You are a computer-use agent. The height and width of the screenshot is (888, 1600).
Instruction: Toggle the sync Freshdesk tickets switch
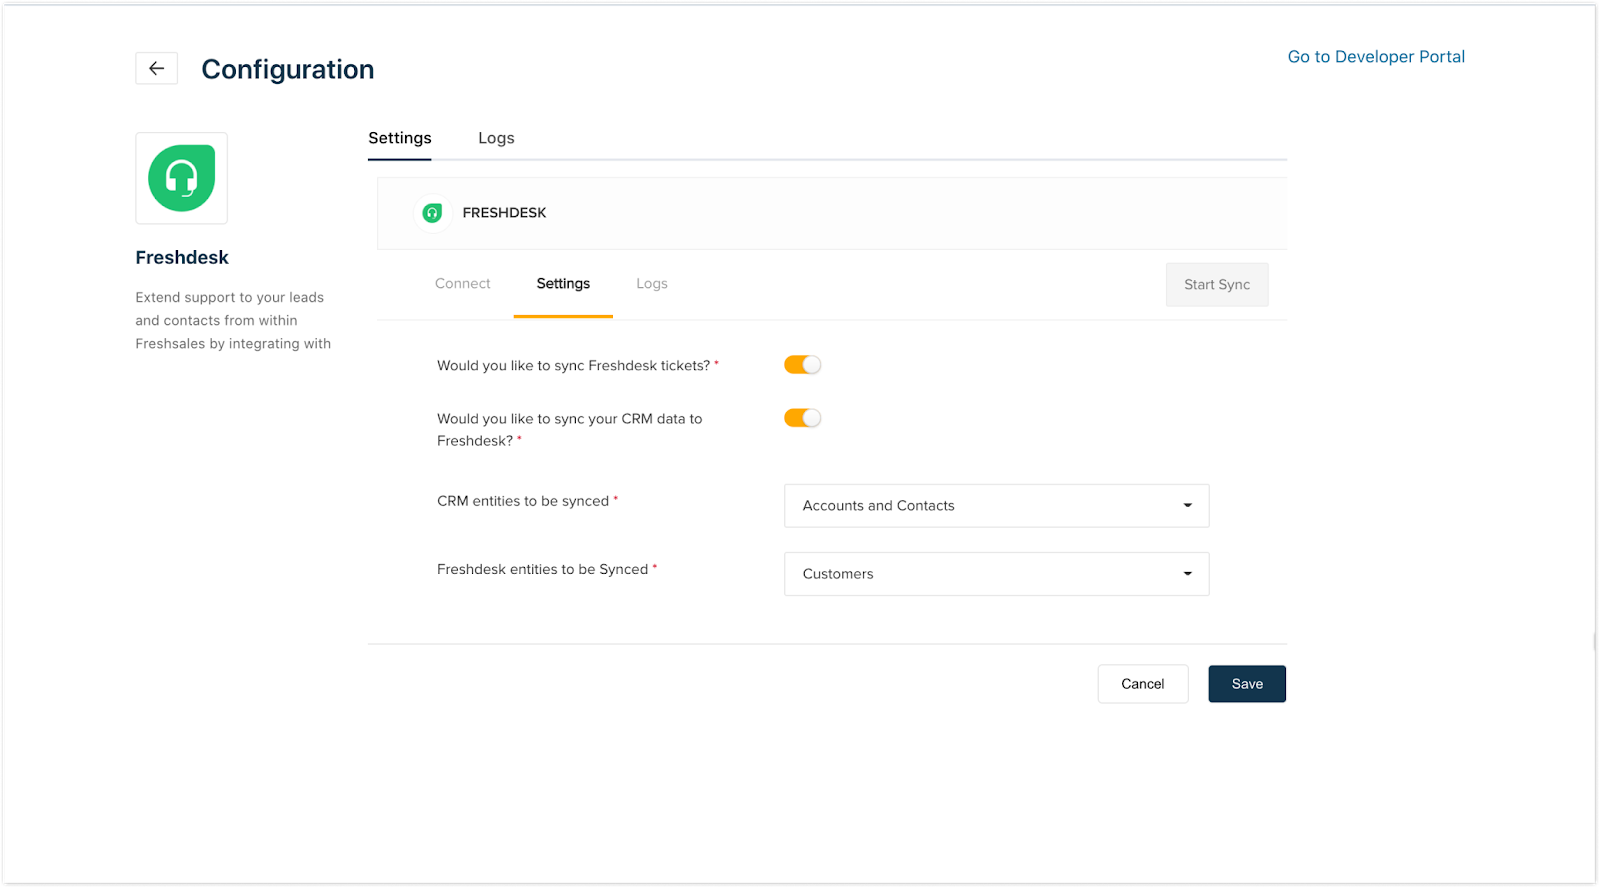(x=802, y=365)
